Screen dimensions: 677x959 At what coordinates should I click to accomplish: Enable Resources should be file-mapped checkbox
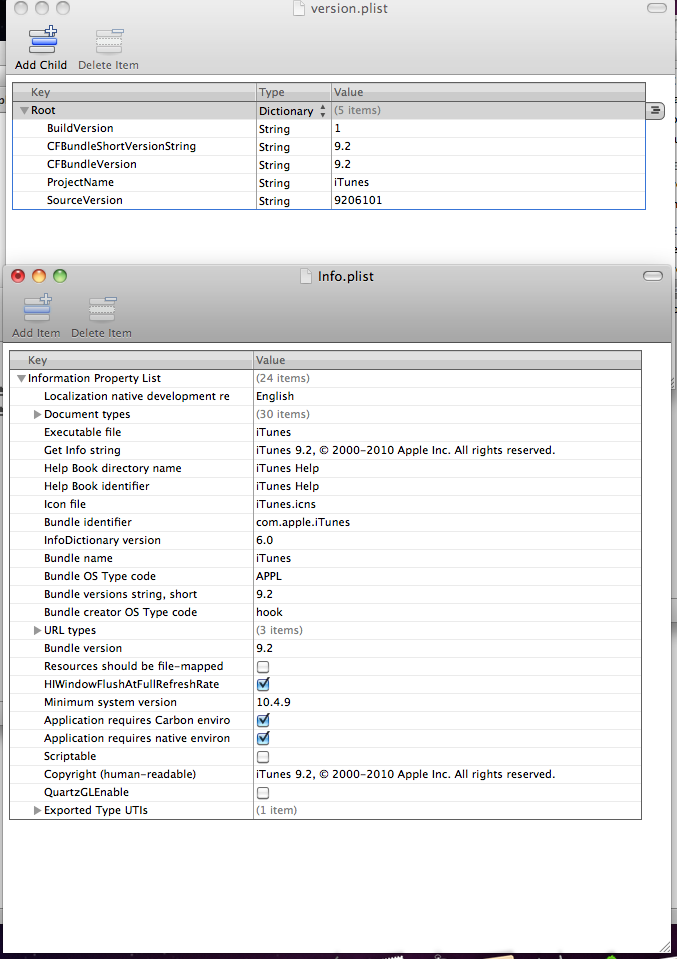(263, 667)
